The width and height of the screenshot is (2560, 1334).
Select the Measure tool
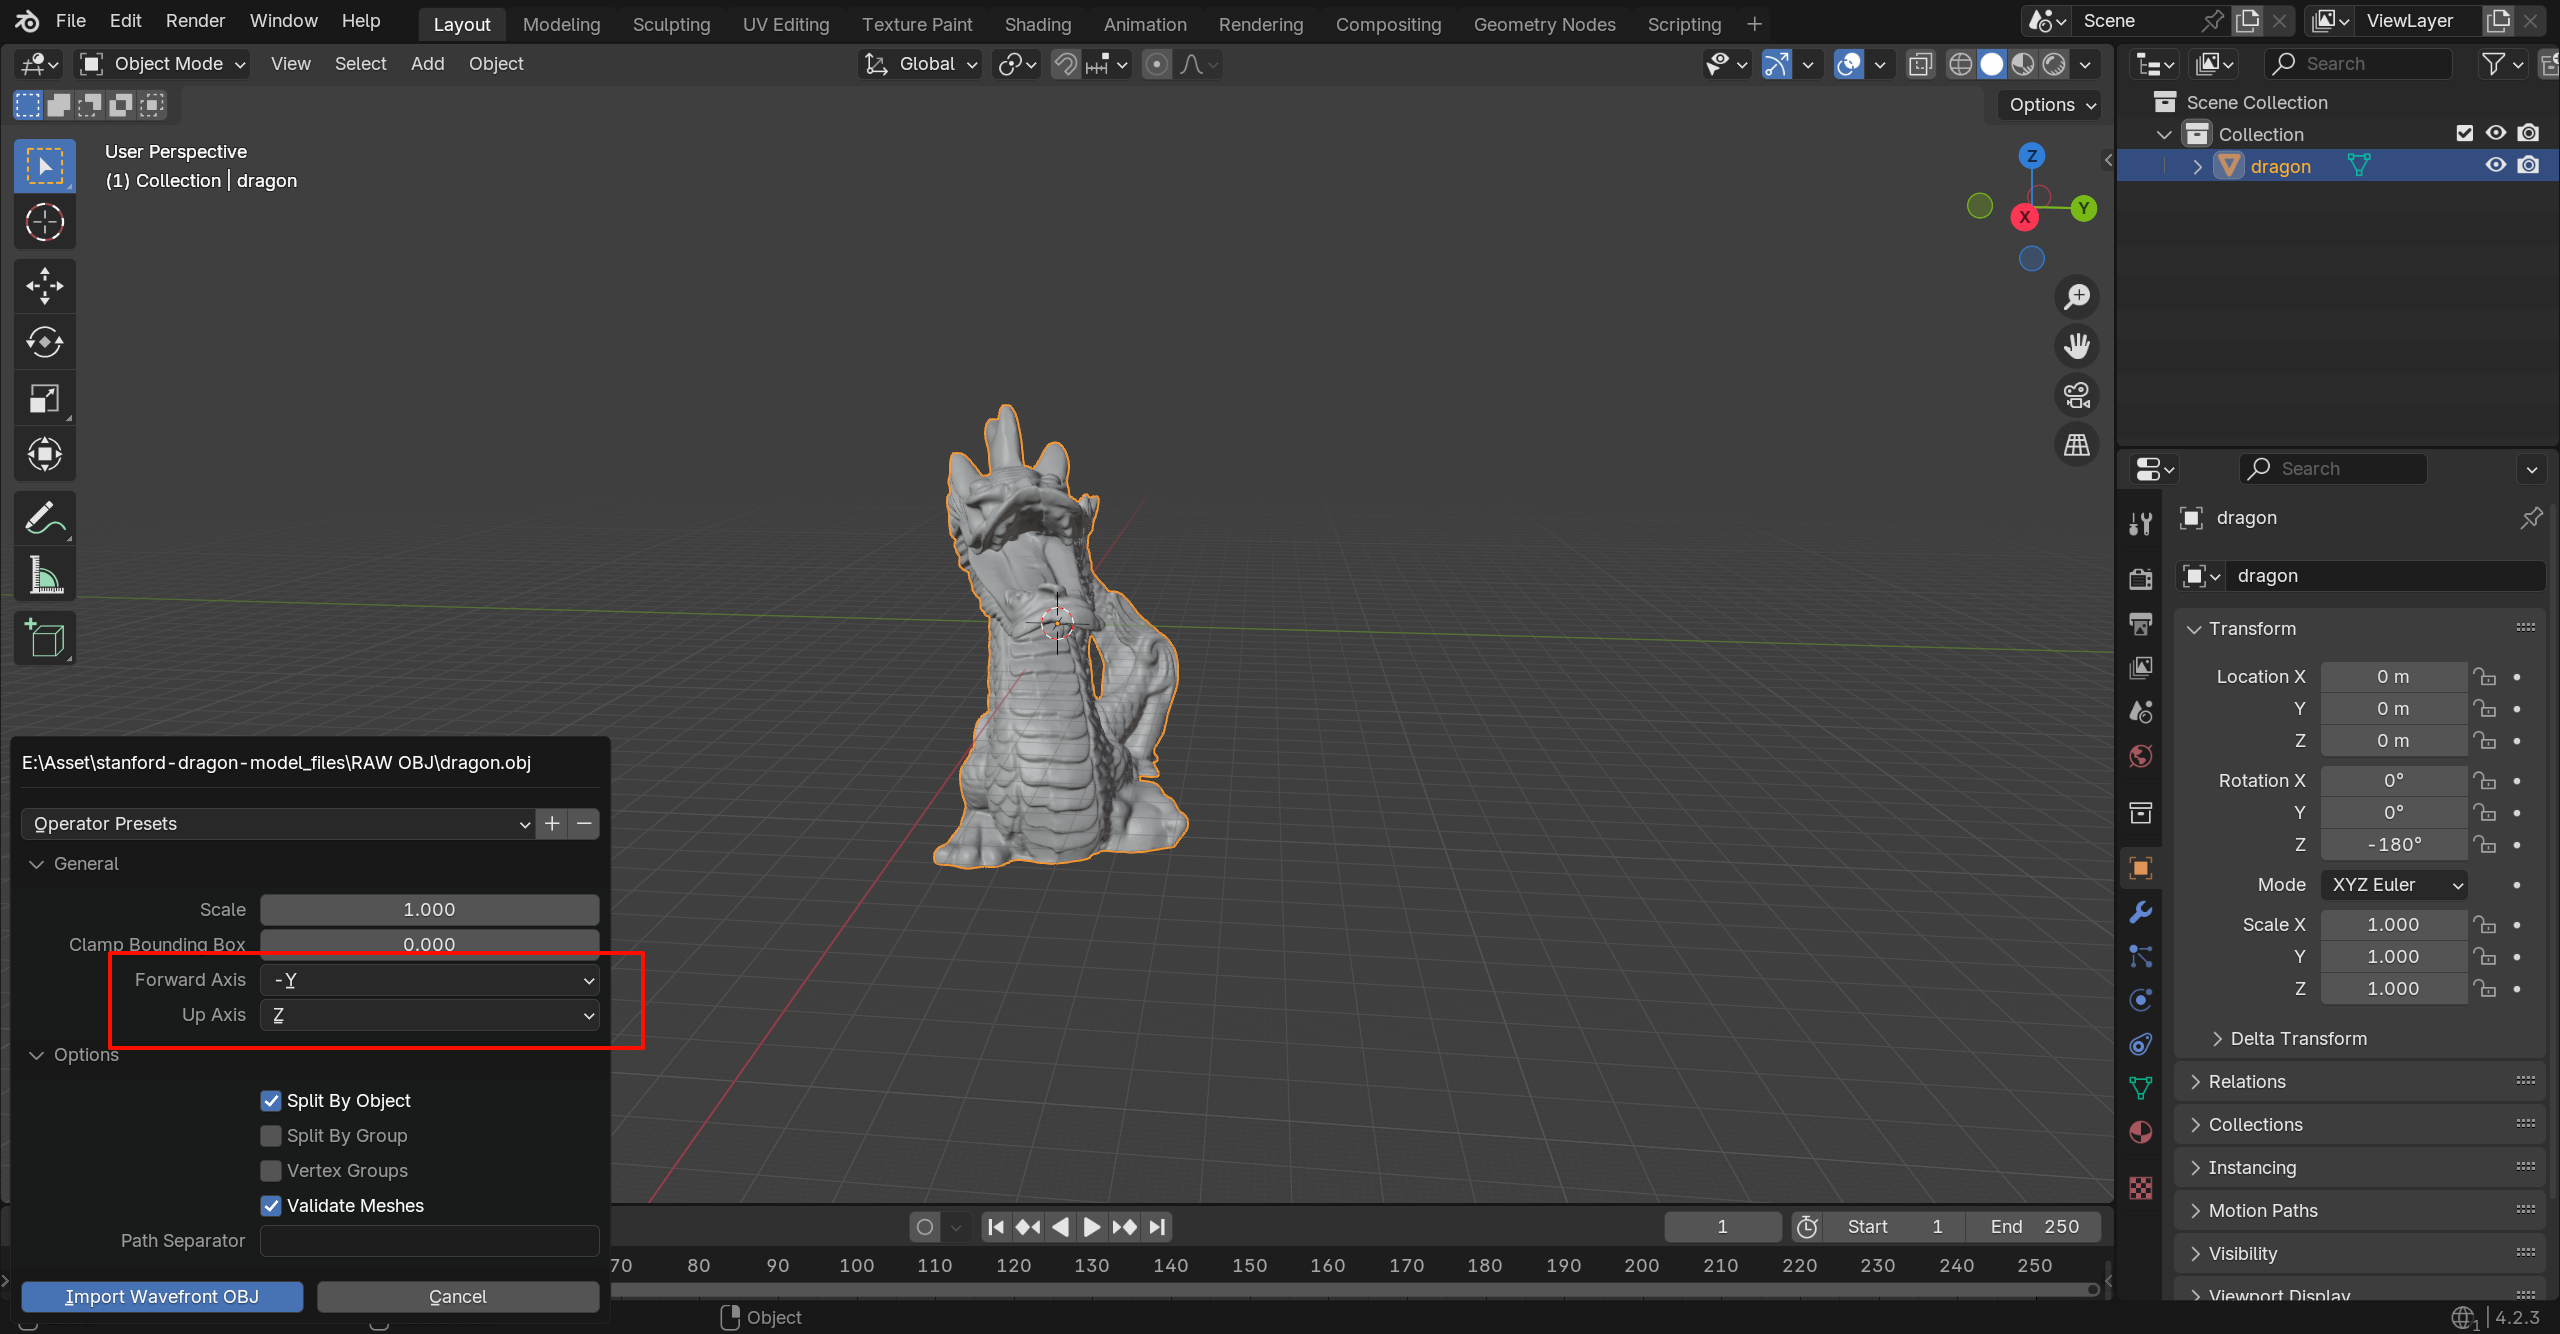click(x=44, y=575)
